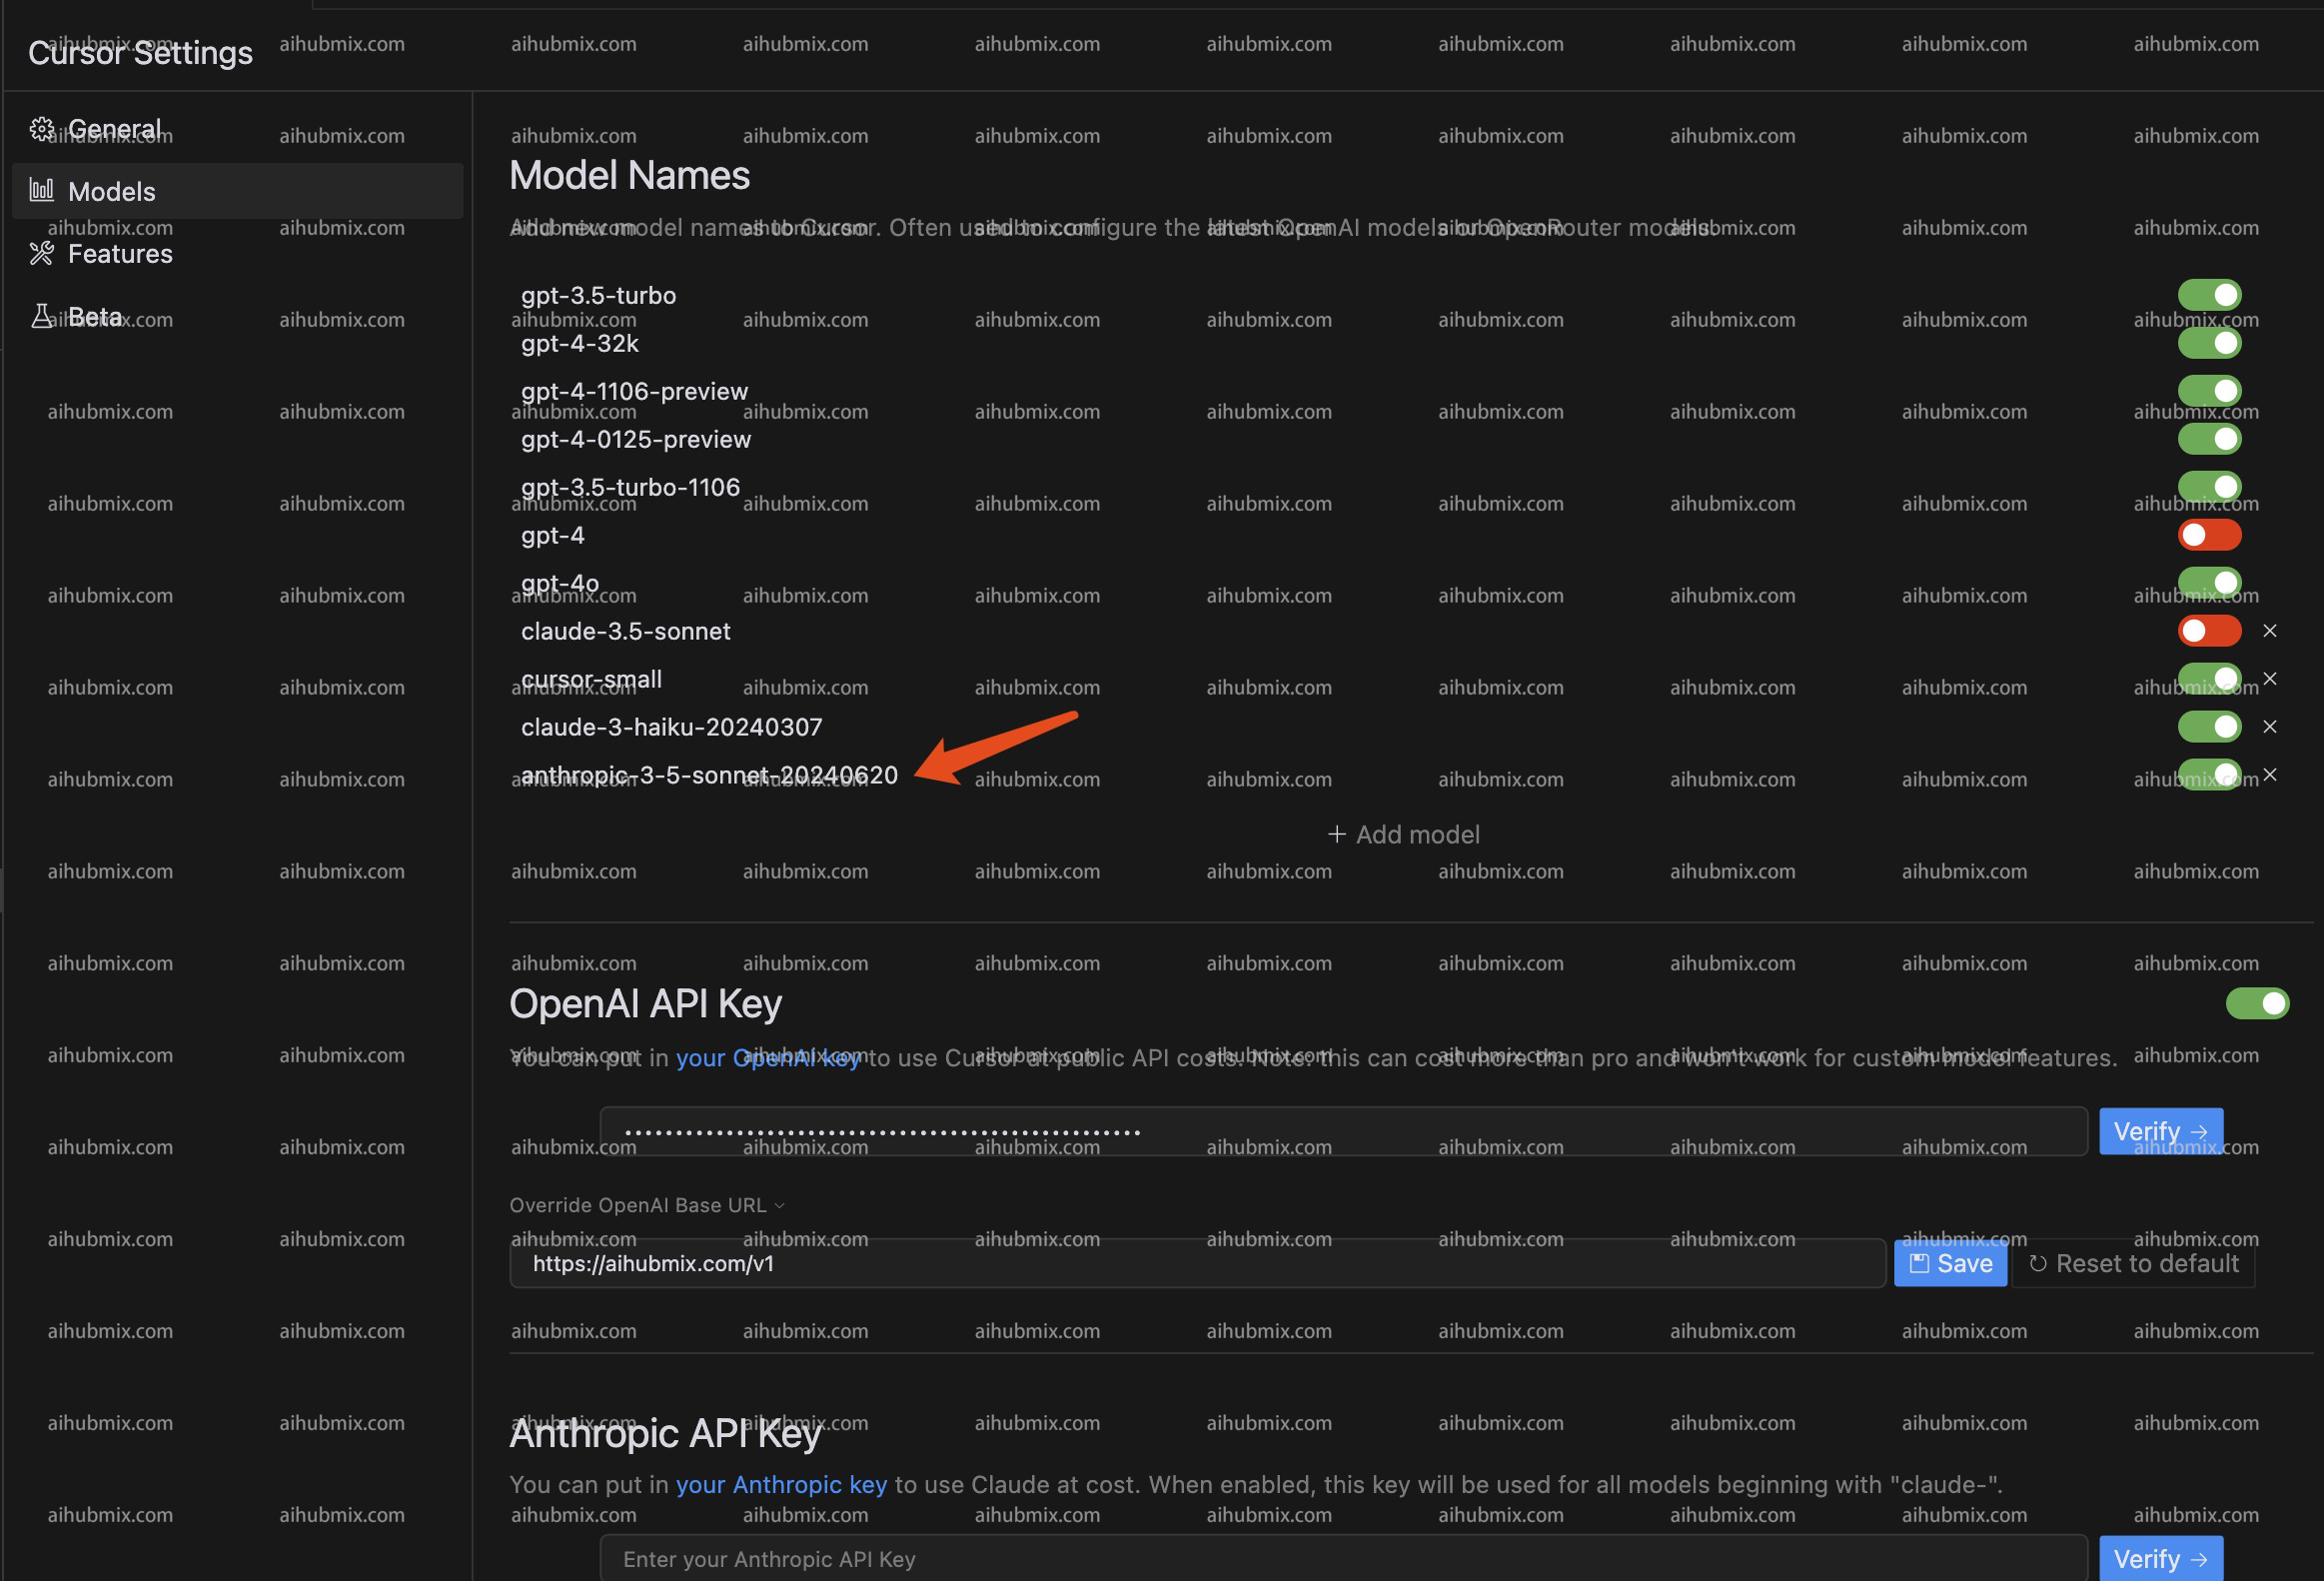Click the General gear icon in sidebar
The height and width of the screenshot is (1581, 2324).
(x=41, y=129)
